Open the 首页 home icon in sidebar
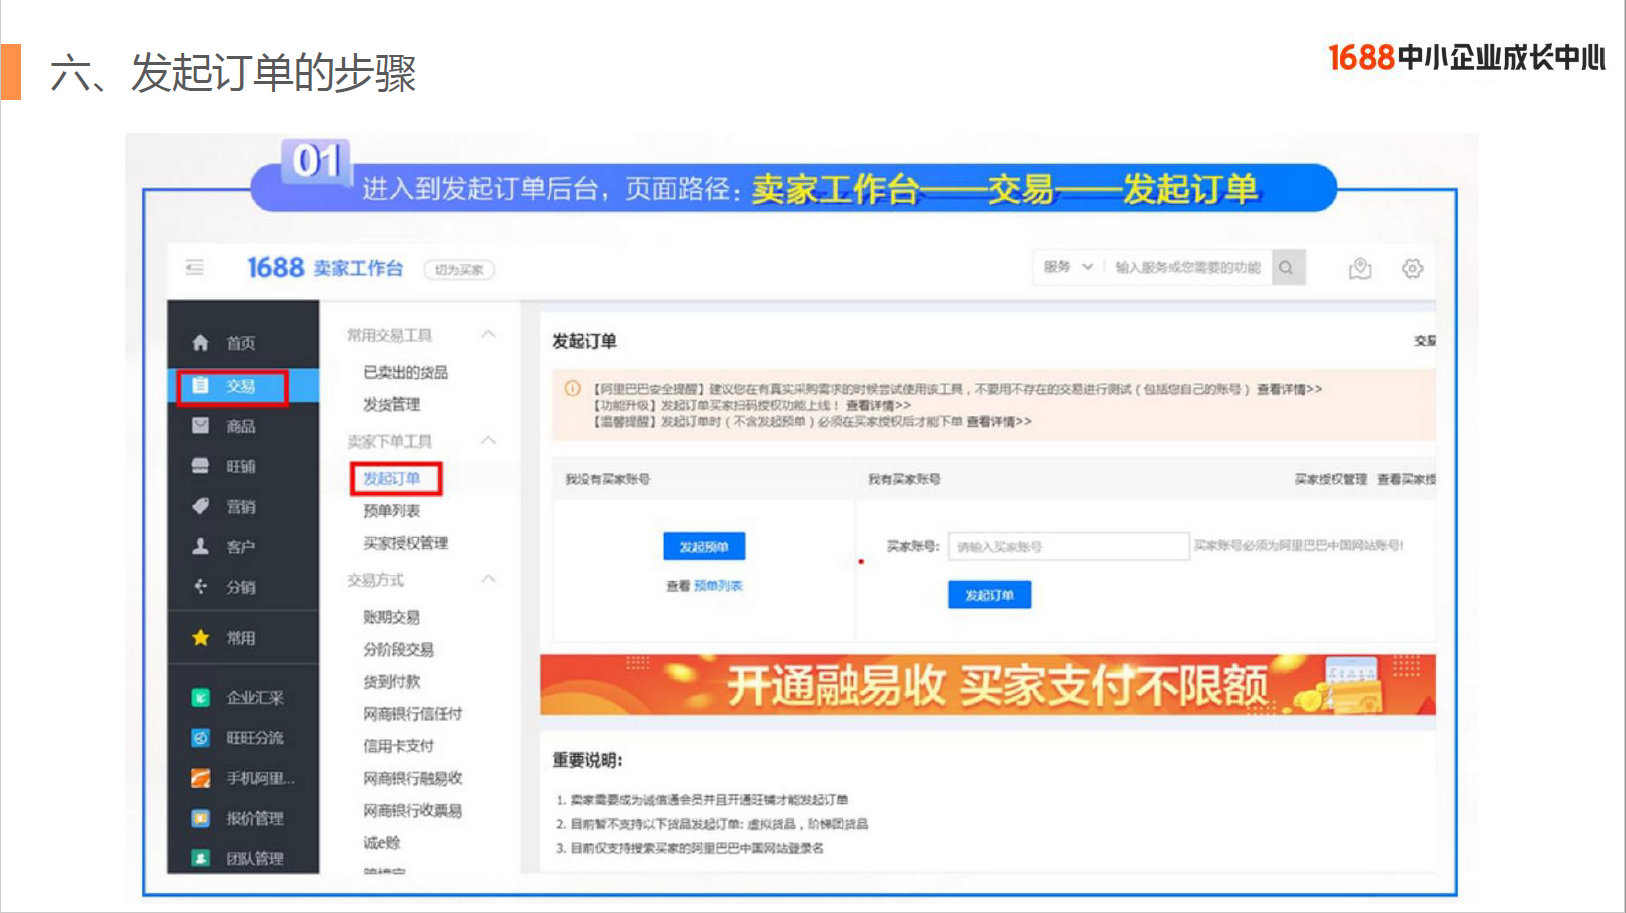This screenshot has width=1626, height=913. [201, 343]
